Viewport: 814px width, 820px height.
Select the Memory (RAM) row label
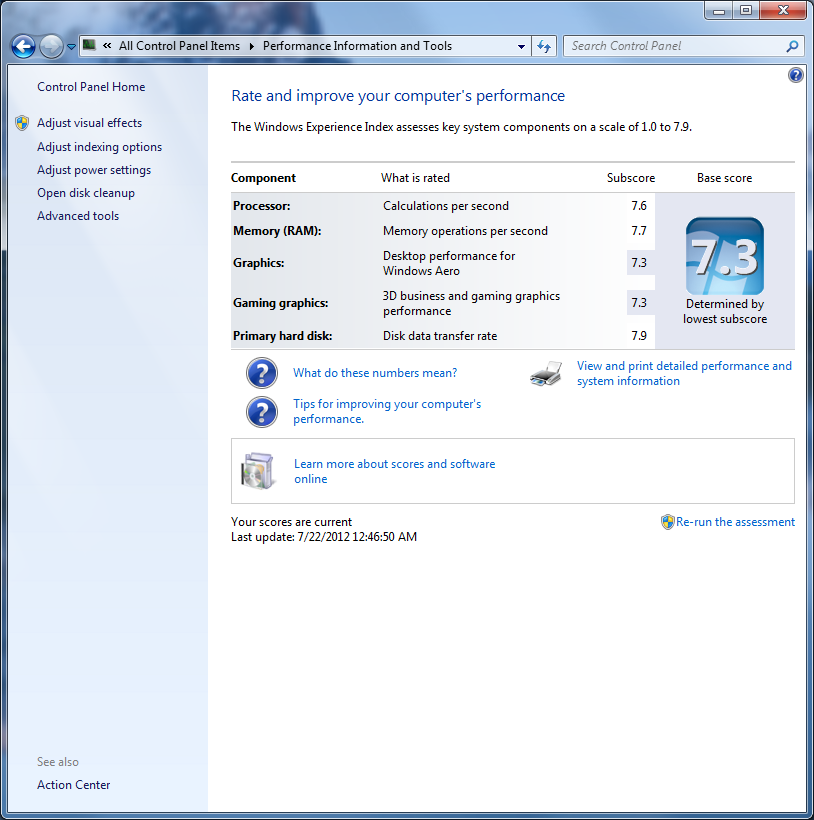[x=277, y=231]
